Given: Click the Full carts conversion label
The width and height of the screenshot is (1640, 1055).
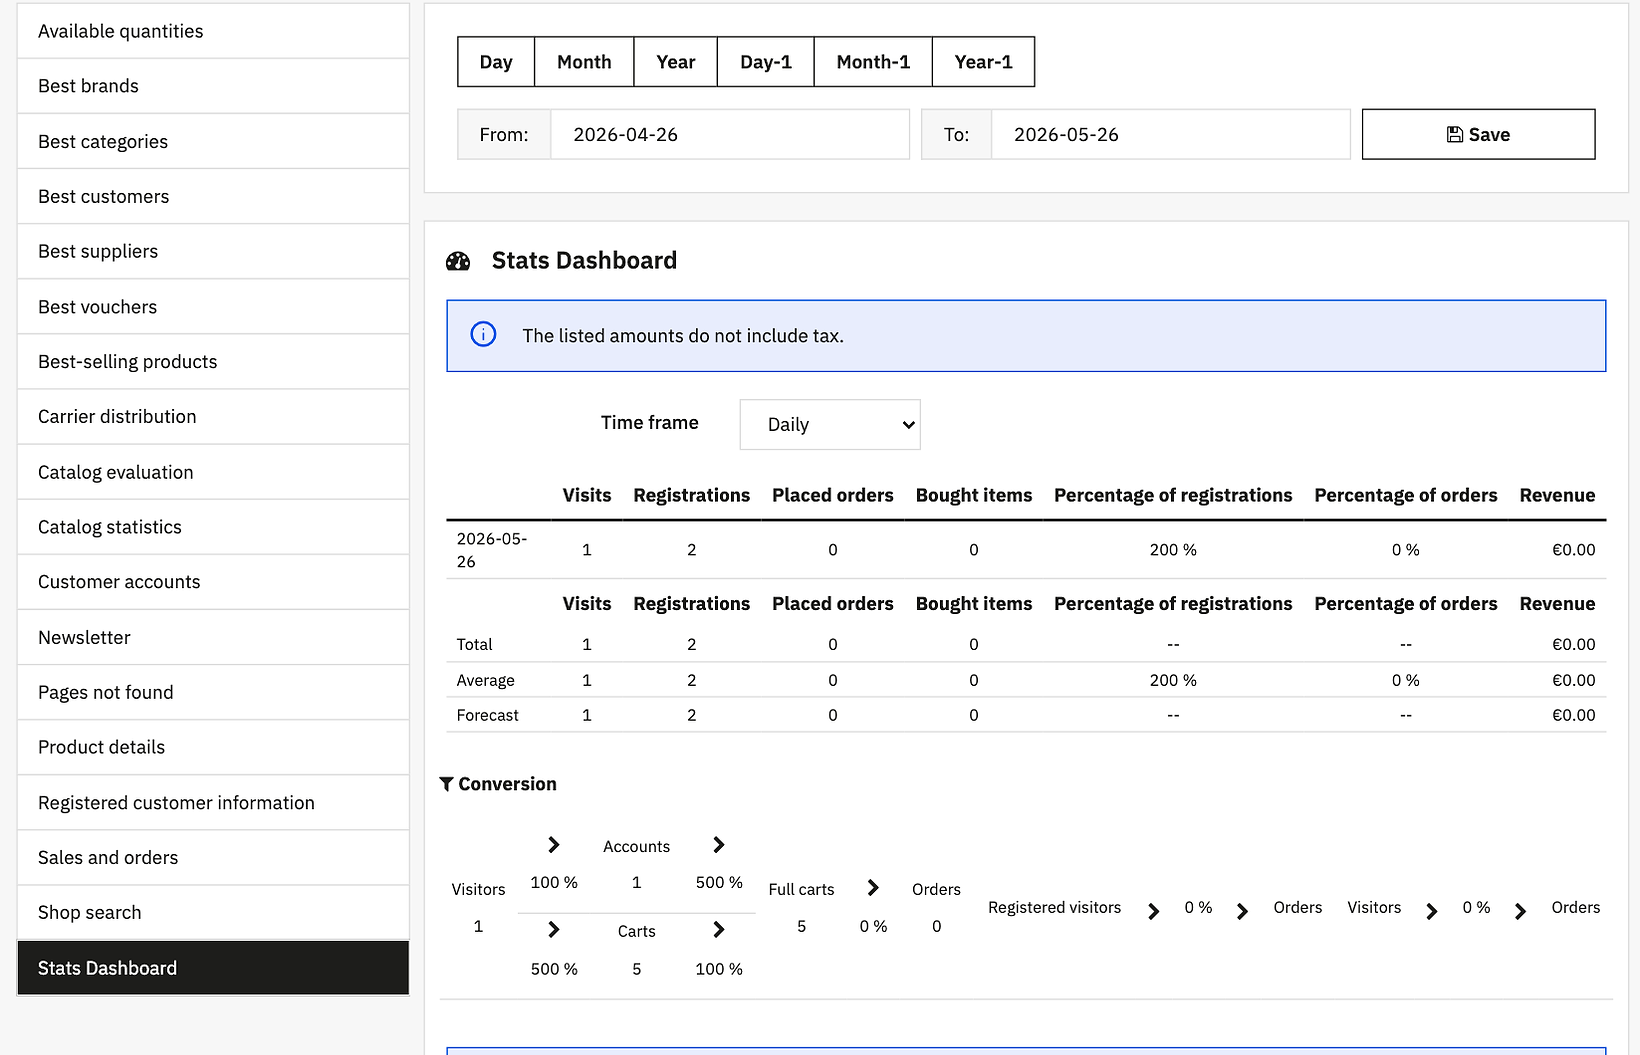Looking at the screenshot, I should click(801, 889).
